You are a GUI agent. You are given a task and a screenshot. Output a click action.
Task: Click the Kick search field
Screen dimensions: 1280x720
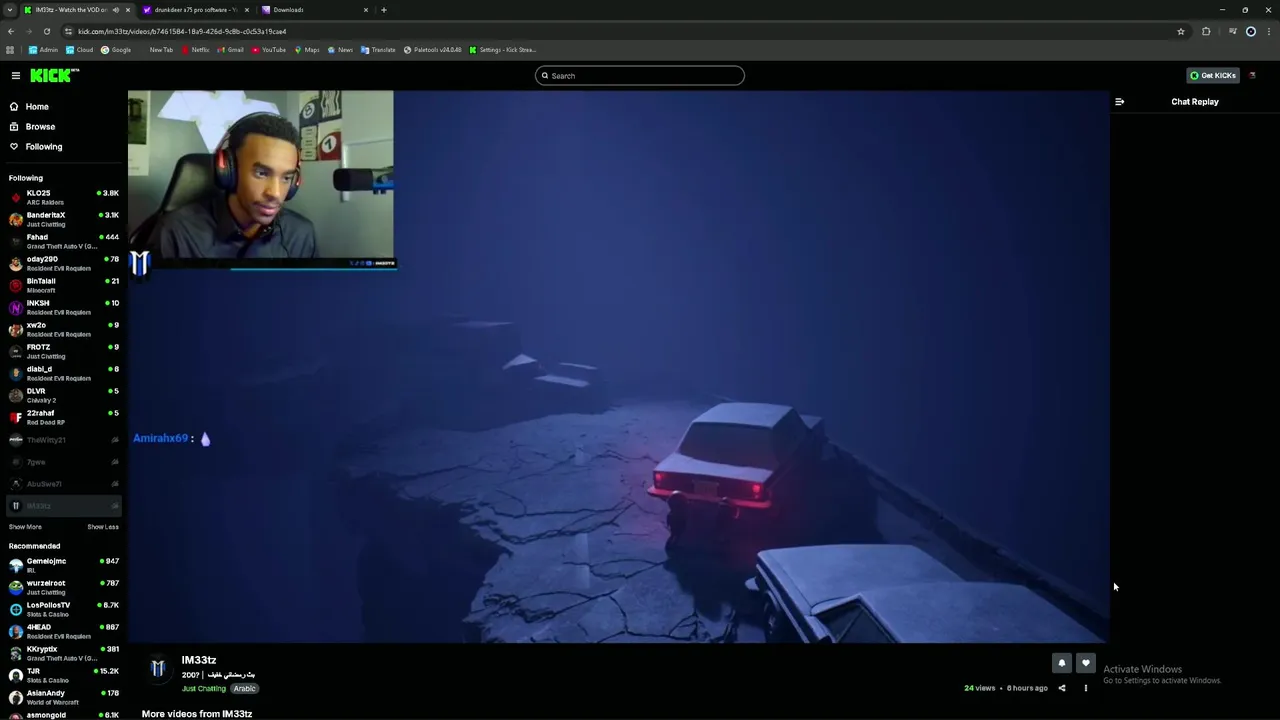pos(640,75)
